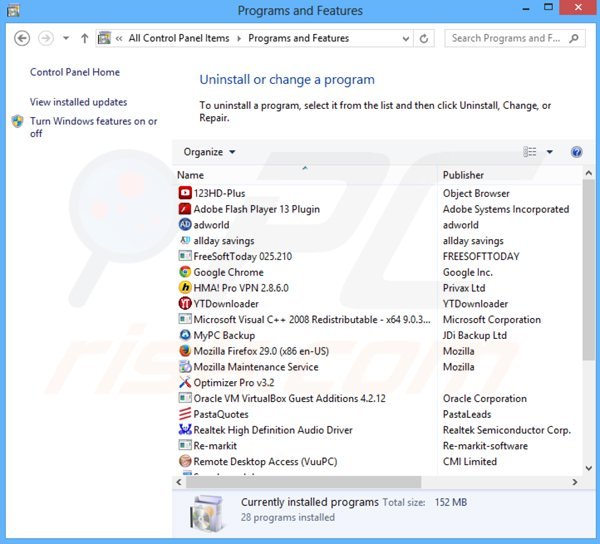This screenshot has width=600, height=544.
Task: Go back to the previous page
Action: 22,38
